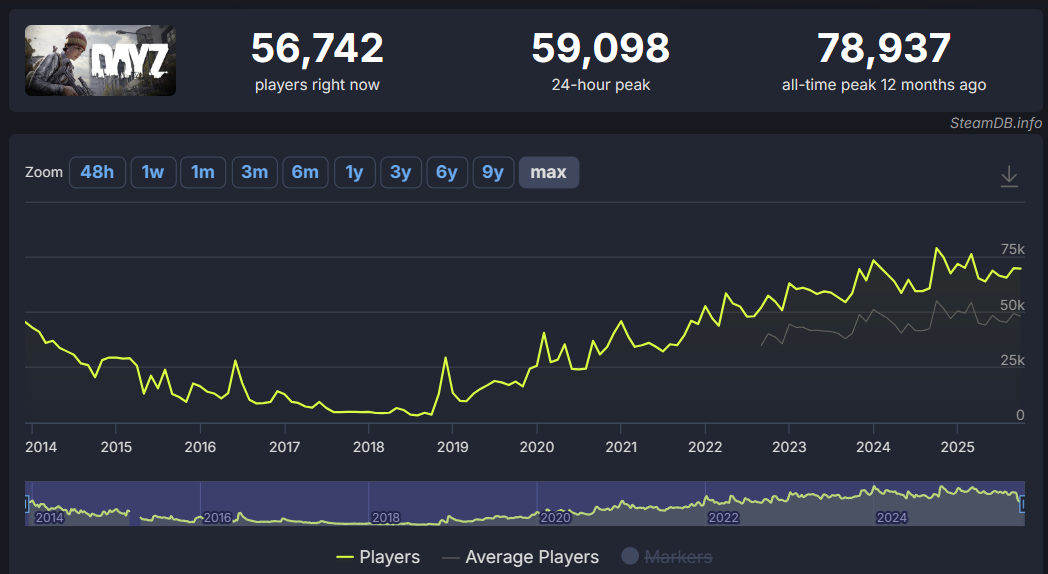The height and width of the screenshot is (574, 1048).
Task: Click the 56,742 players right now value
Action: pyautogui.click(x=317, y=48)
